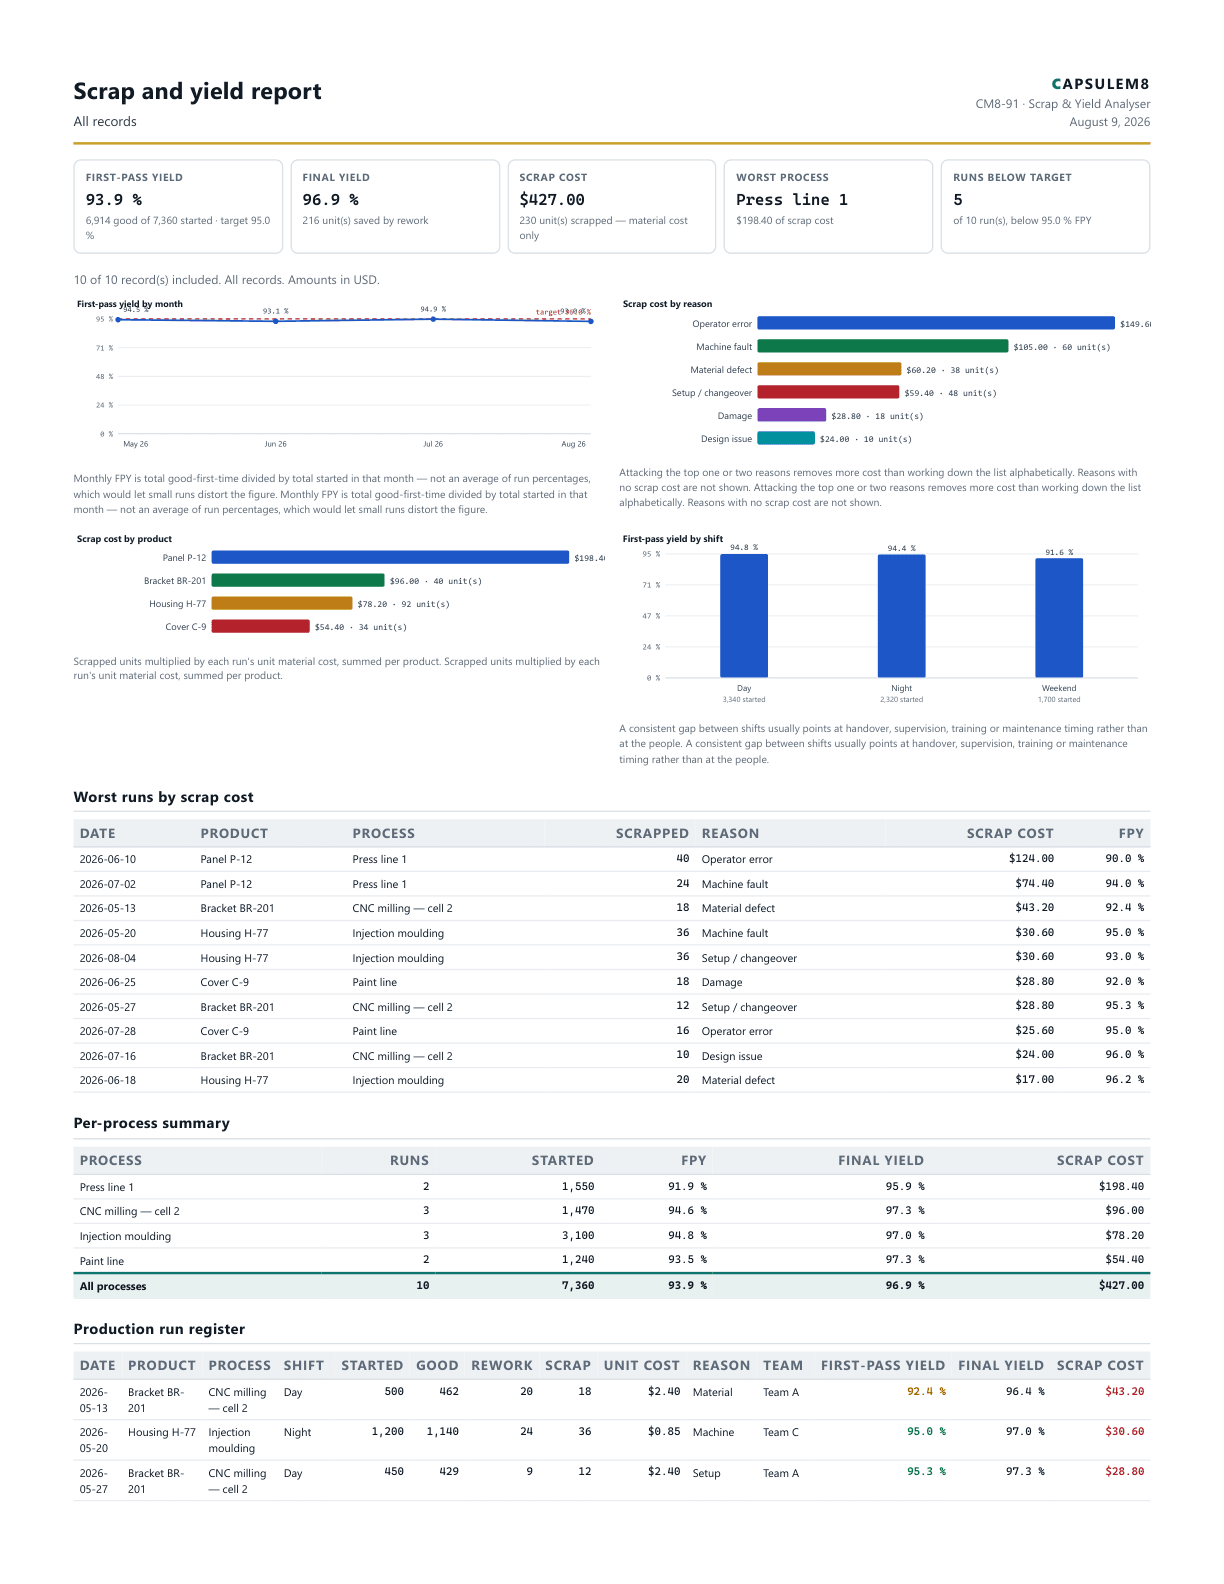Click the Runs Below Target value 5
The width and height of the screenshot is (1224, 1584).
[958, 200]
